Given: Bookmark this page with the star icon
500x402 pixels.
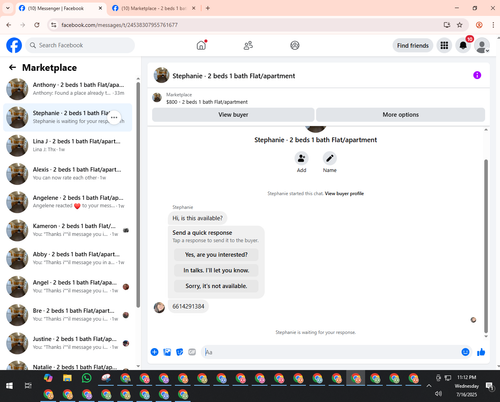Looking at the screenshot, I should [460, 25].
